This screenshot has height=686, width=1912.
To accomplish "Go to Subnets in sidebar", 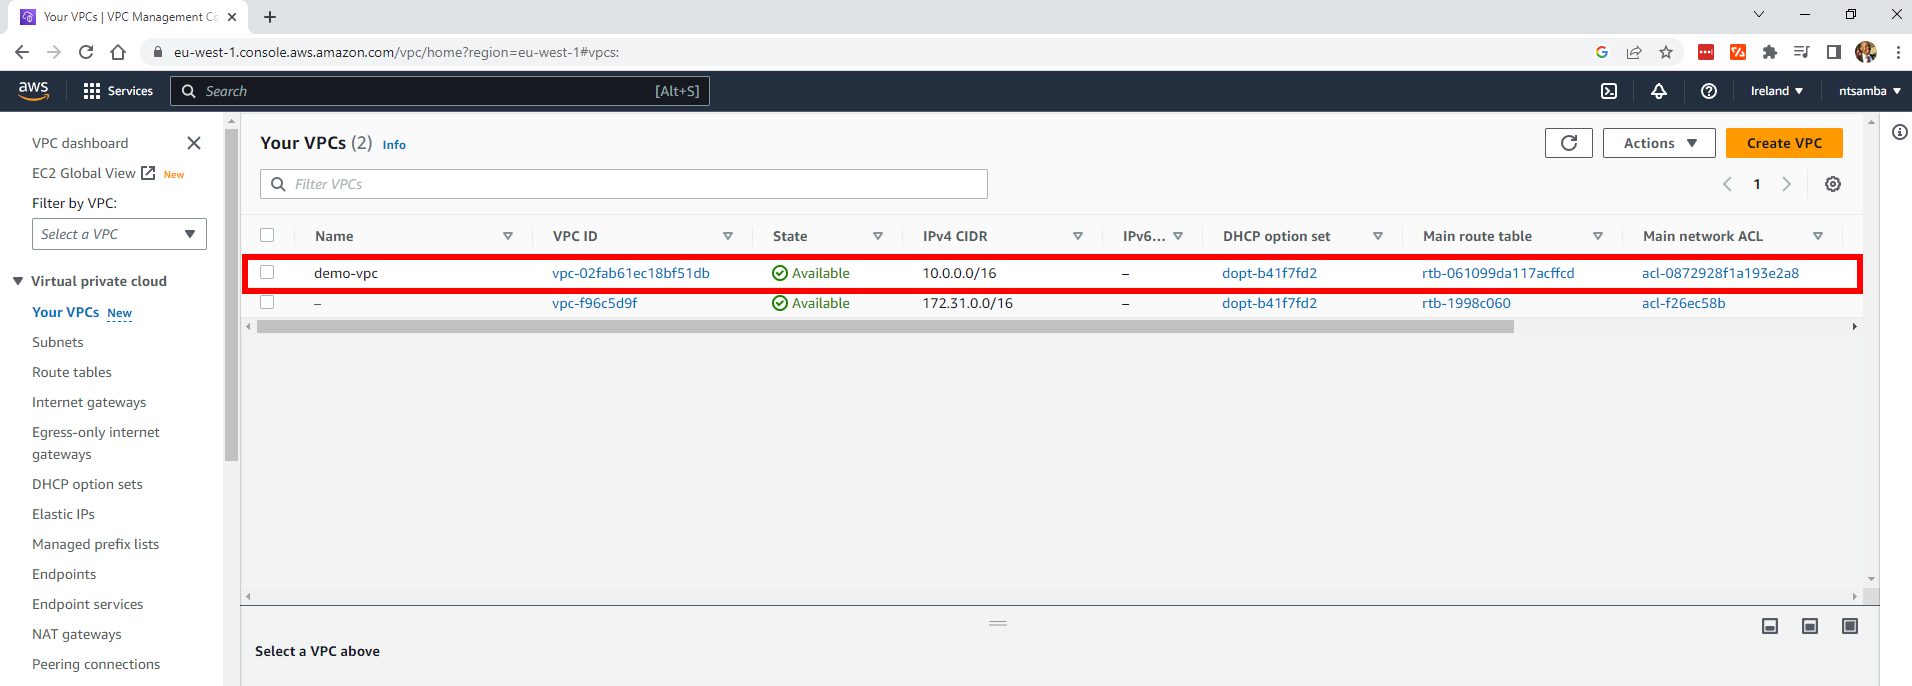I will (x=58, y=342).
